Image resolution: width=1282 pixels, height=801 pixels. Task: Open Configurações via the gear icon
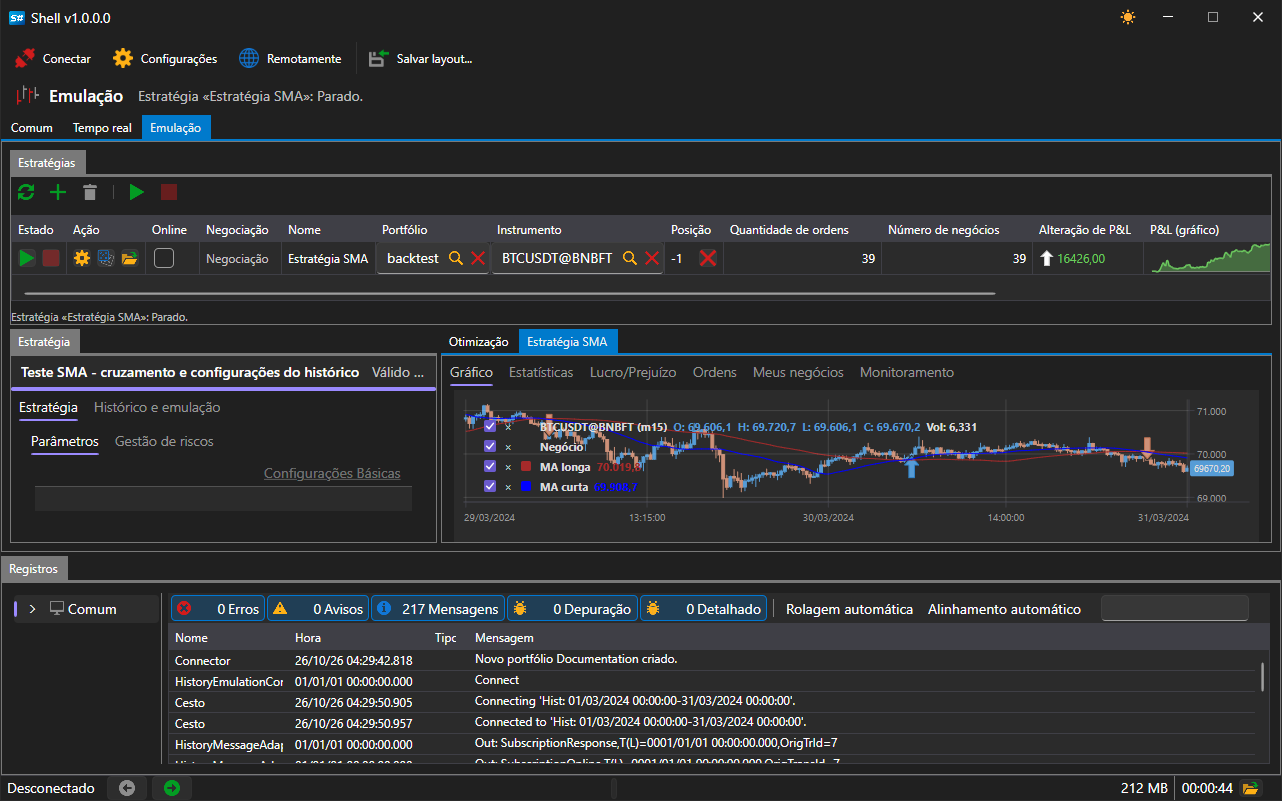pyautogui.click(x=123, y=59)
